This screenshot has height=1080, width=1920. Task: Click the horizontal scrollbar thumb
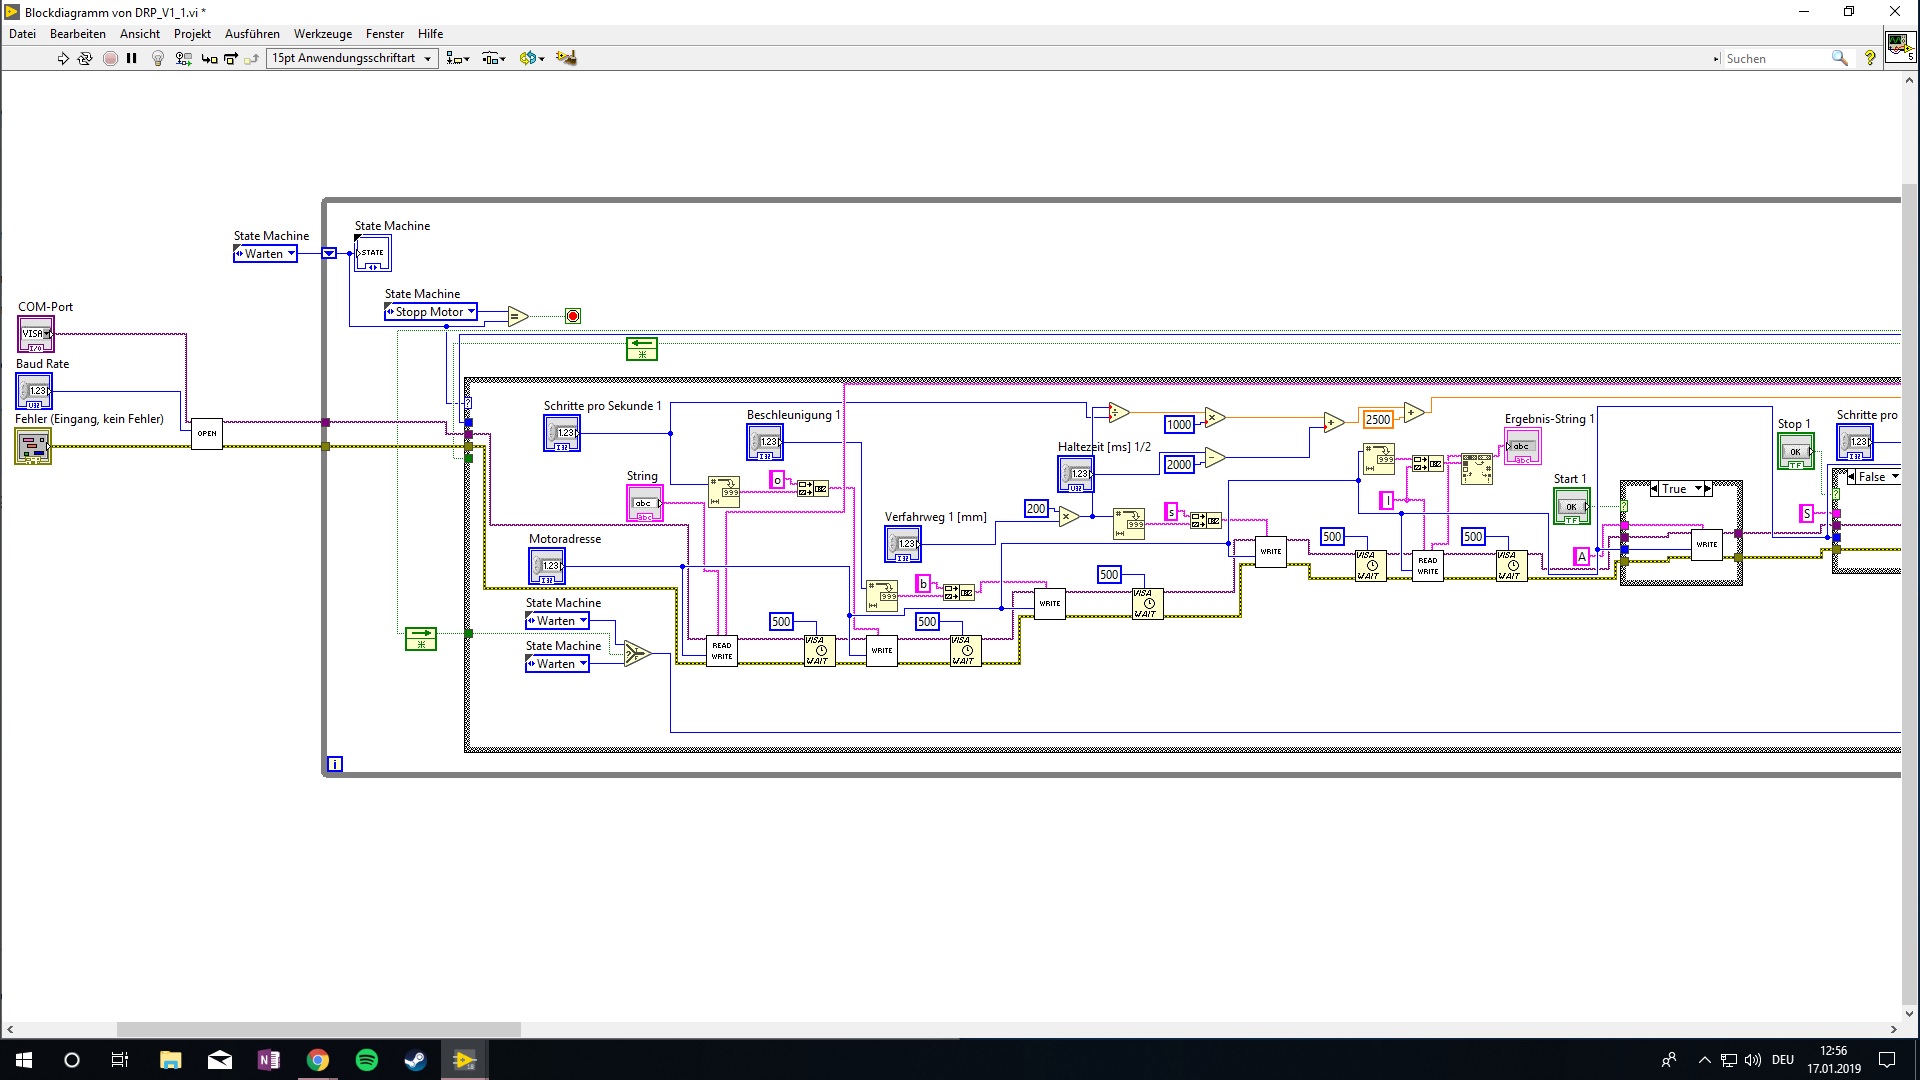click(318, 1029)
